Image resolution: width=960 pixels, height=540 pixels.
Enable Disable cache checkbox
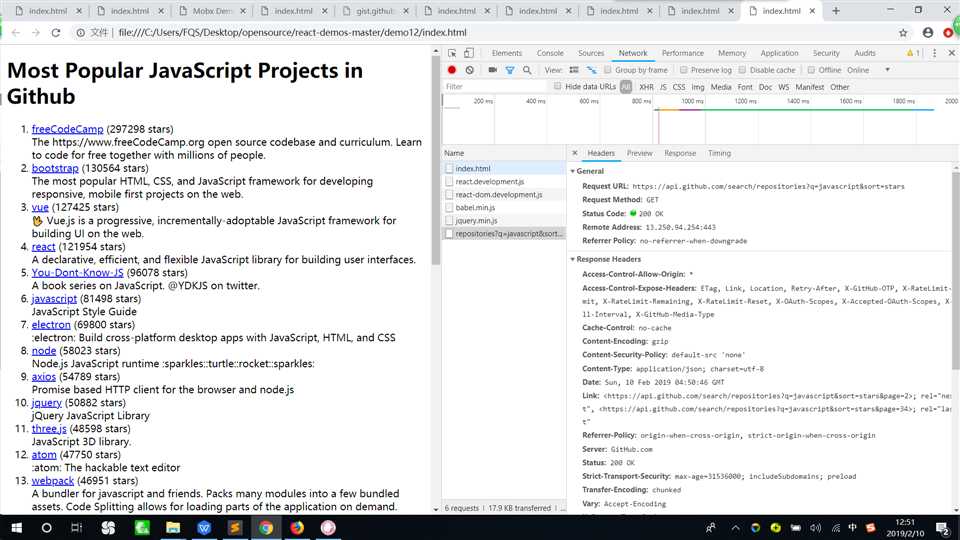pos(742,70)
